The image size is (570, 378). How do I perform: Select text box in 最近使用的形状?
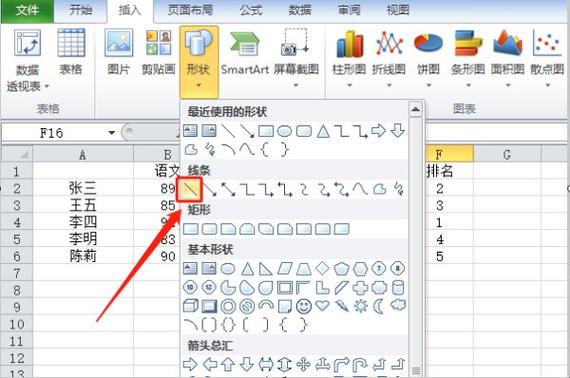coord(190,131)
